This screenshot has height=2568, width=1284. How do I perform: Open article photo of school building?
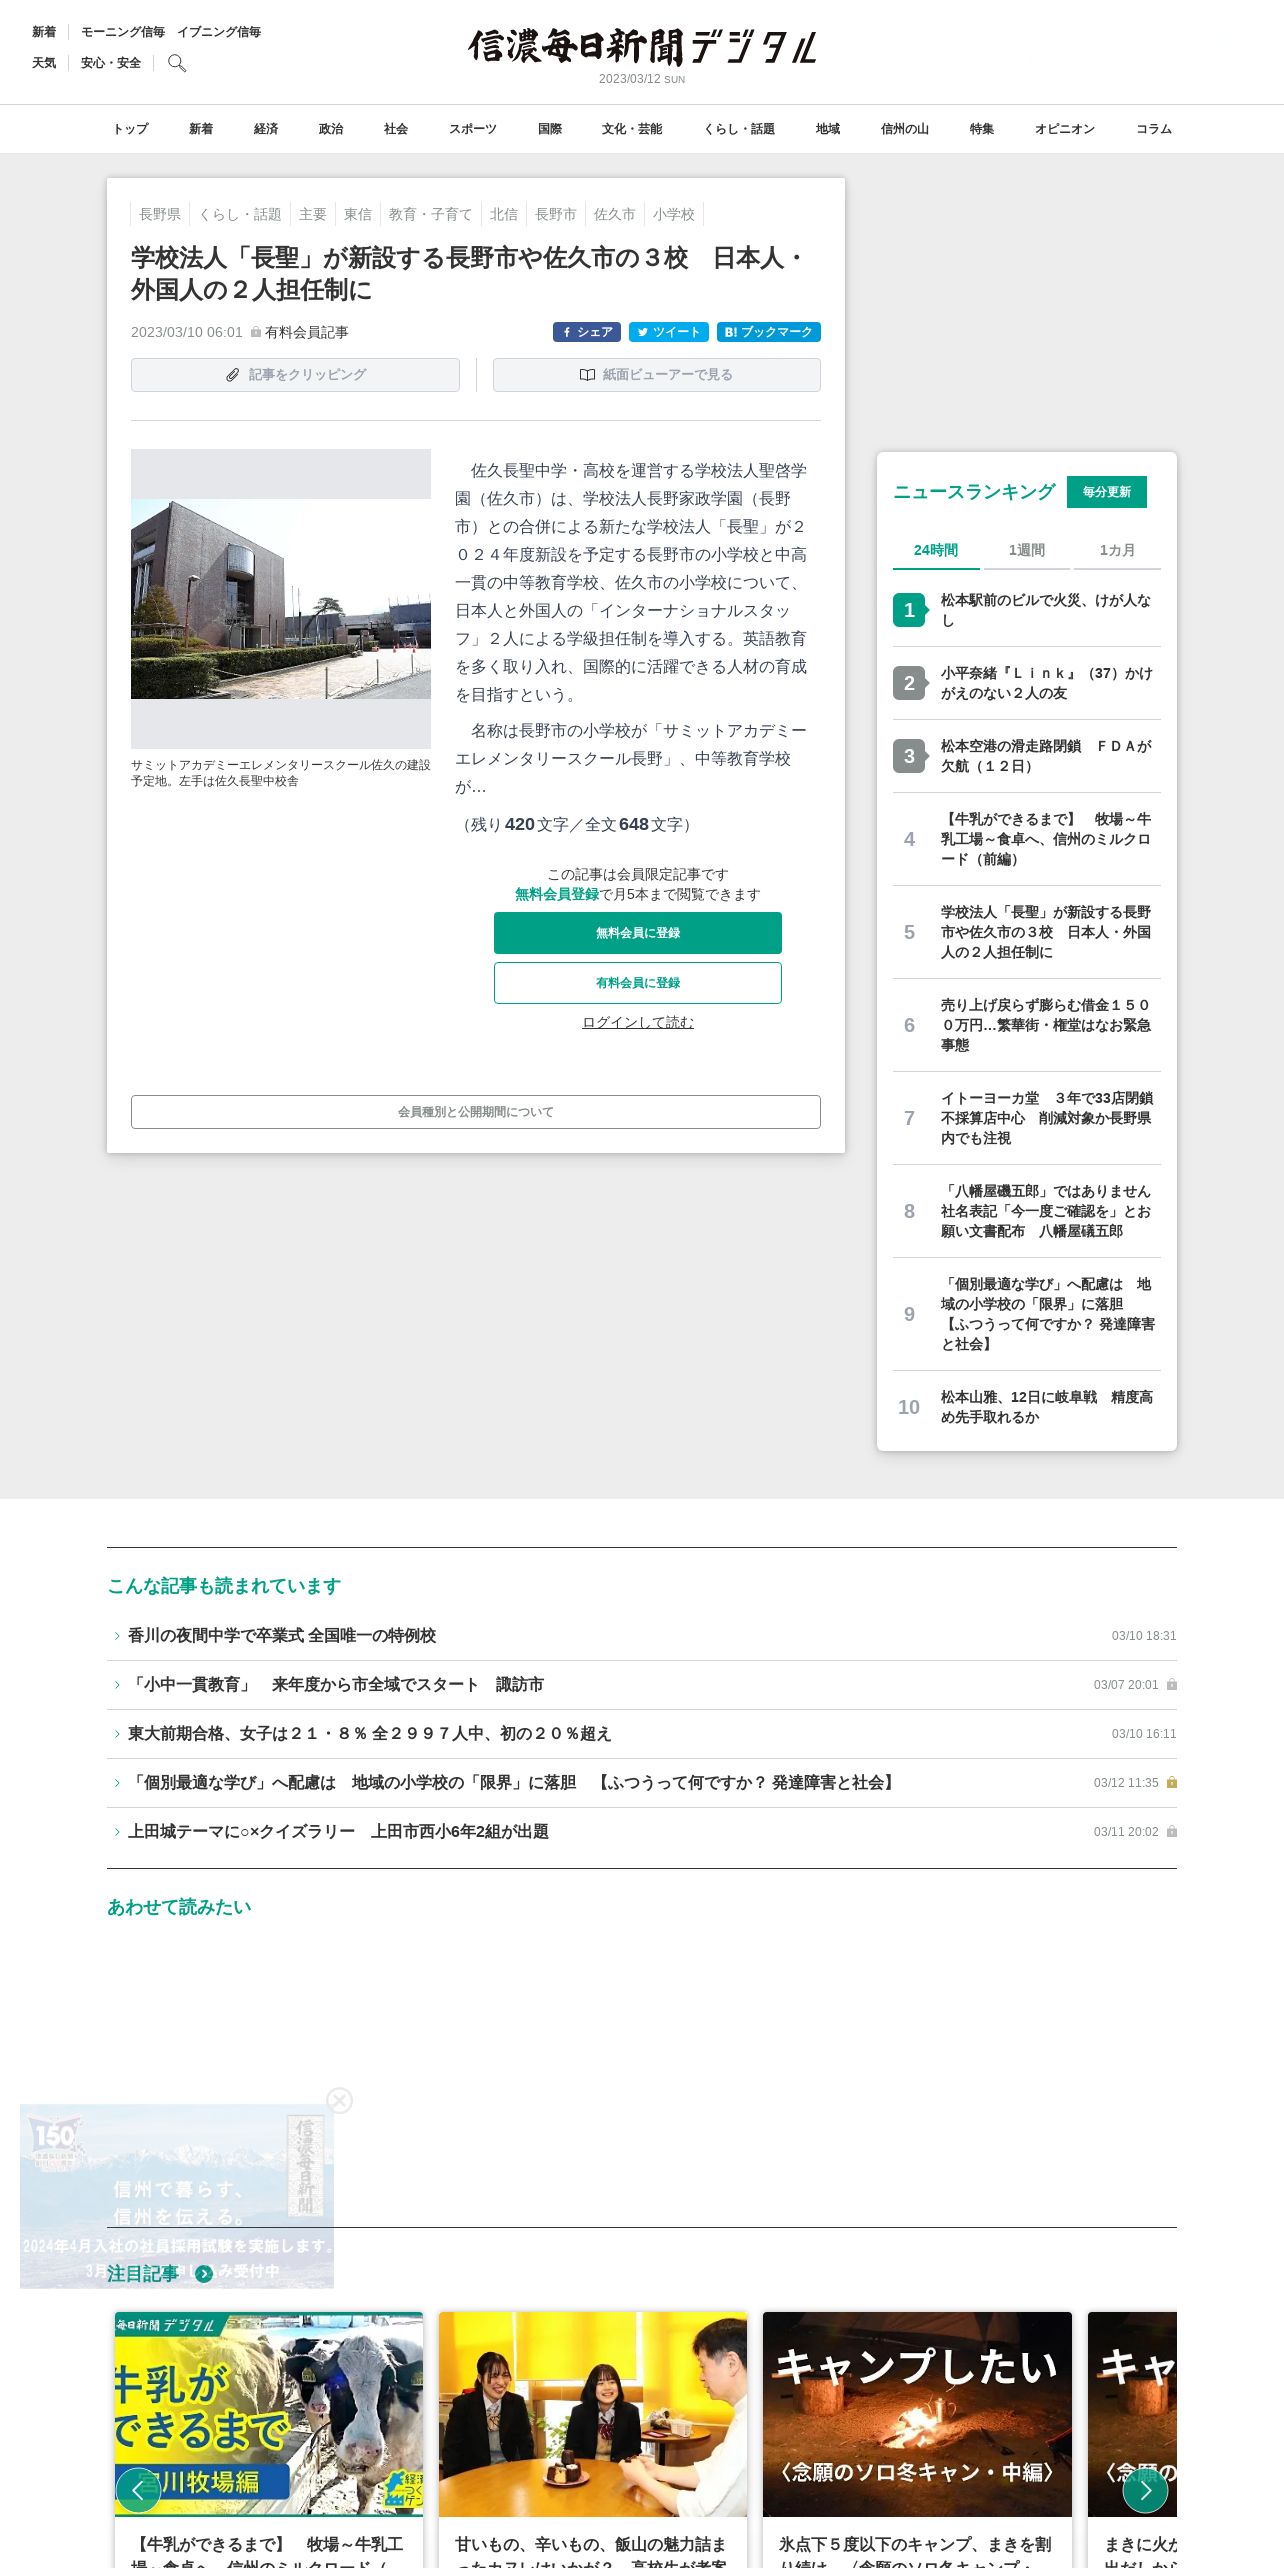(281, 599)
